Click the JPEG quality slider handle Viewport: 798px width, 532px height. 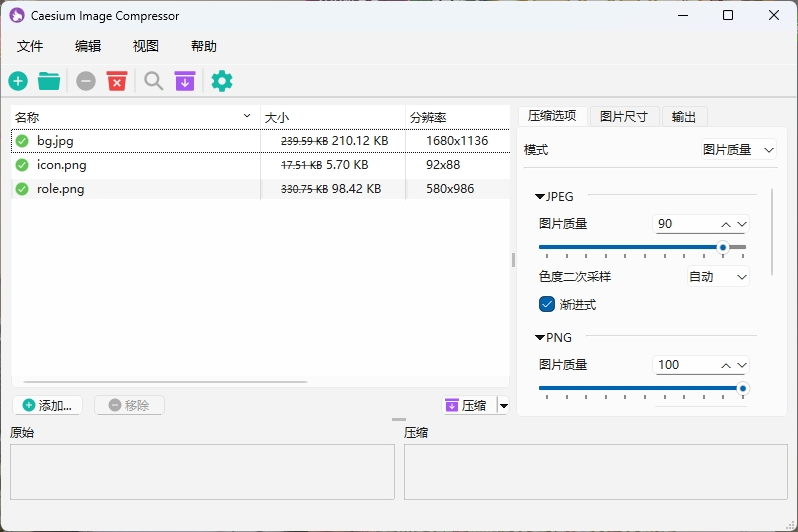pyautogui.click(x=723, y=247)
